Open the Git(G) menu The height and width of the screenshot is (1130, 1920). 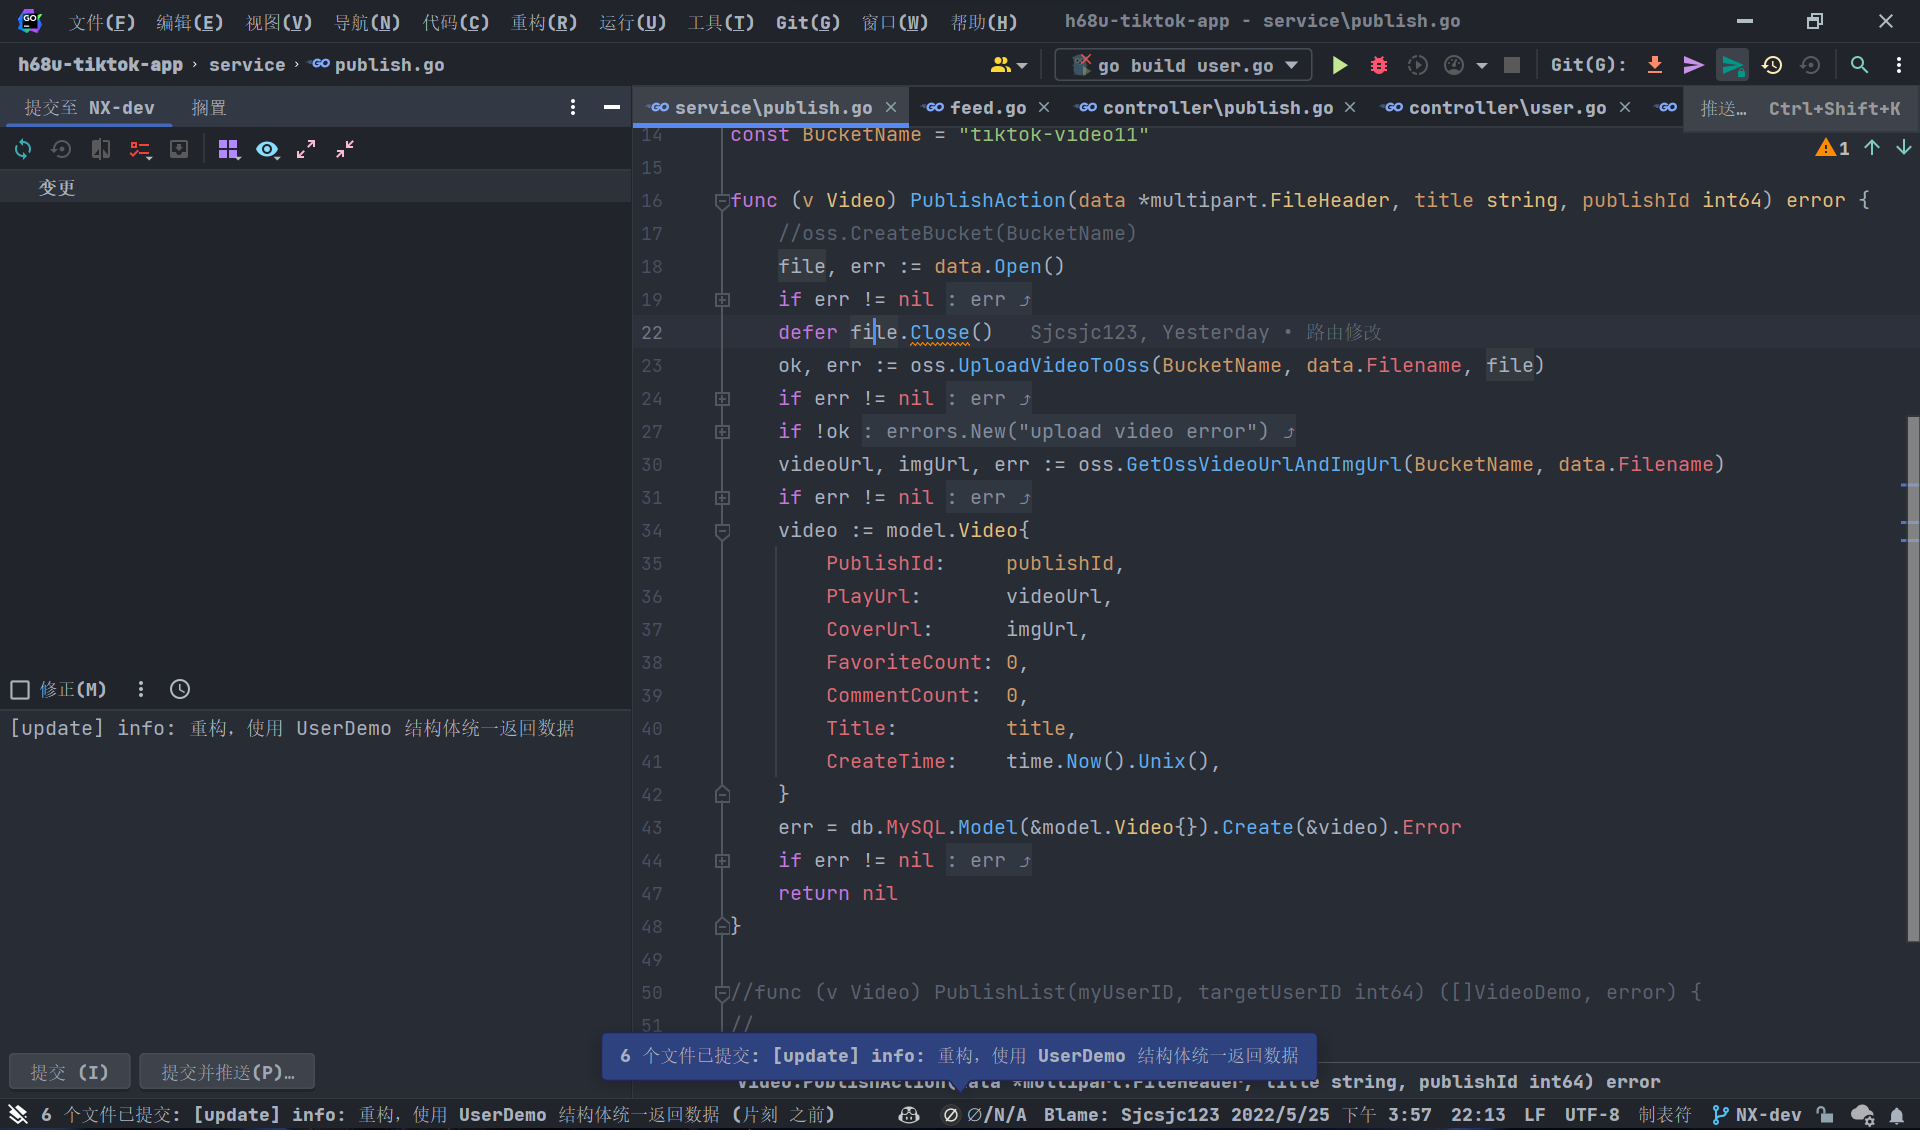808,22
